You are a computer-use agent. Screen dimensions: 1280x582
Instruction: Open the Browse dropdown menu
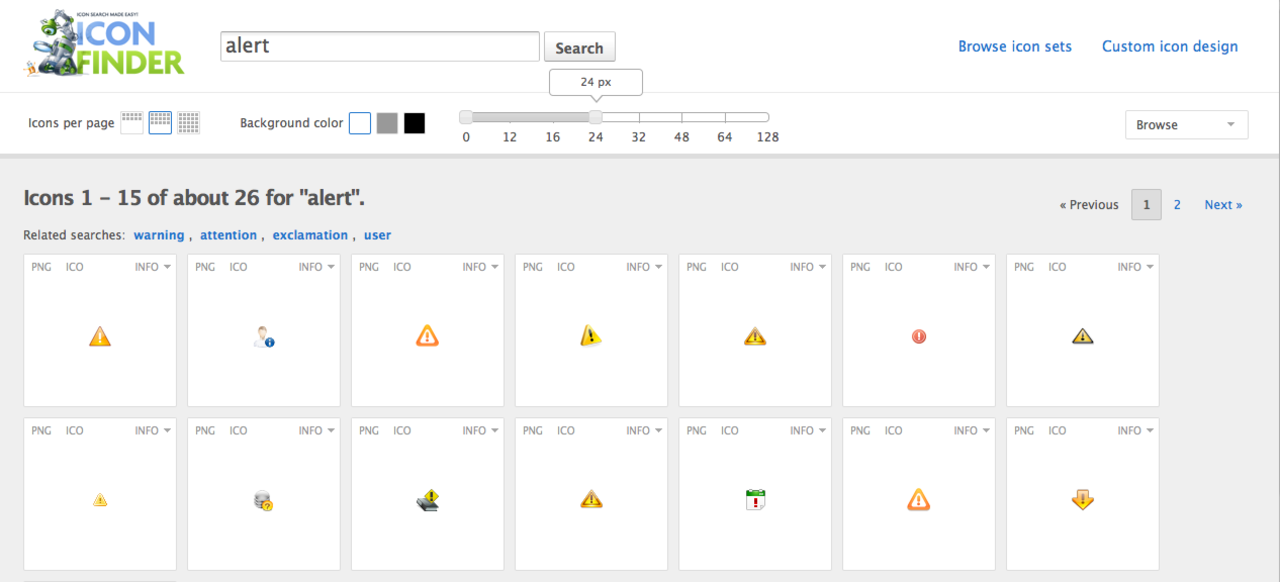[1186, 124]
